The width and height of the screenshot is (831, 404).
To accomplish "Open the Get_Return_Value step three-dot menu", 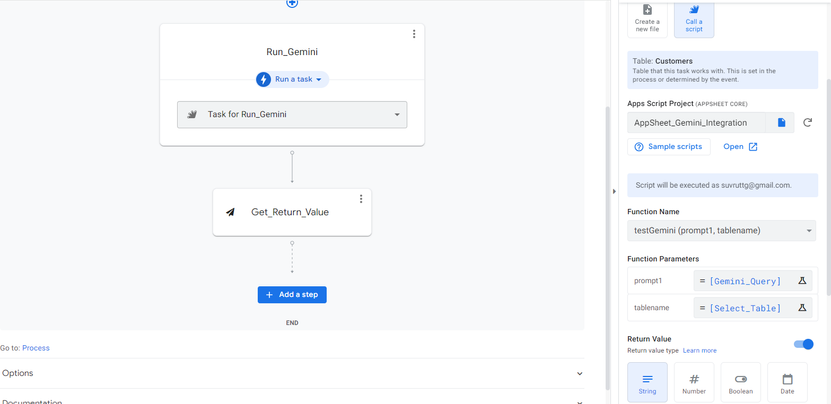I will point(361,199).
